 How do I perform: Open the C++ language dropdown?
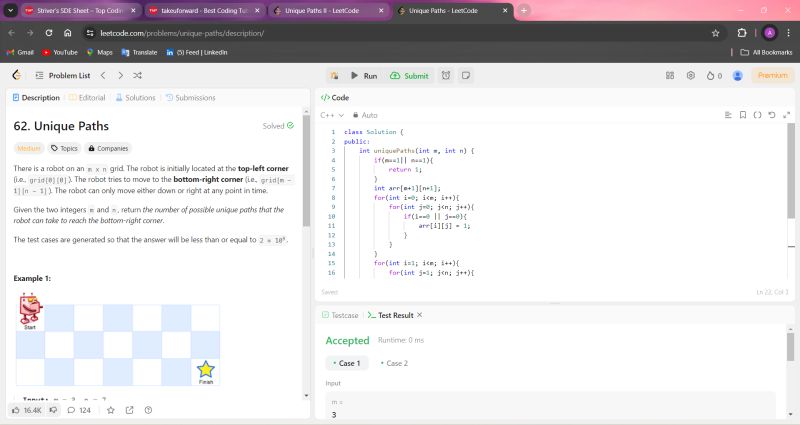click(329, 115)
